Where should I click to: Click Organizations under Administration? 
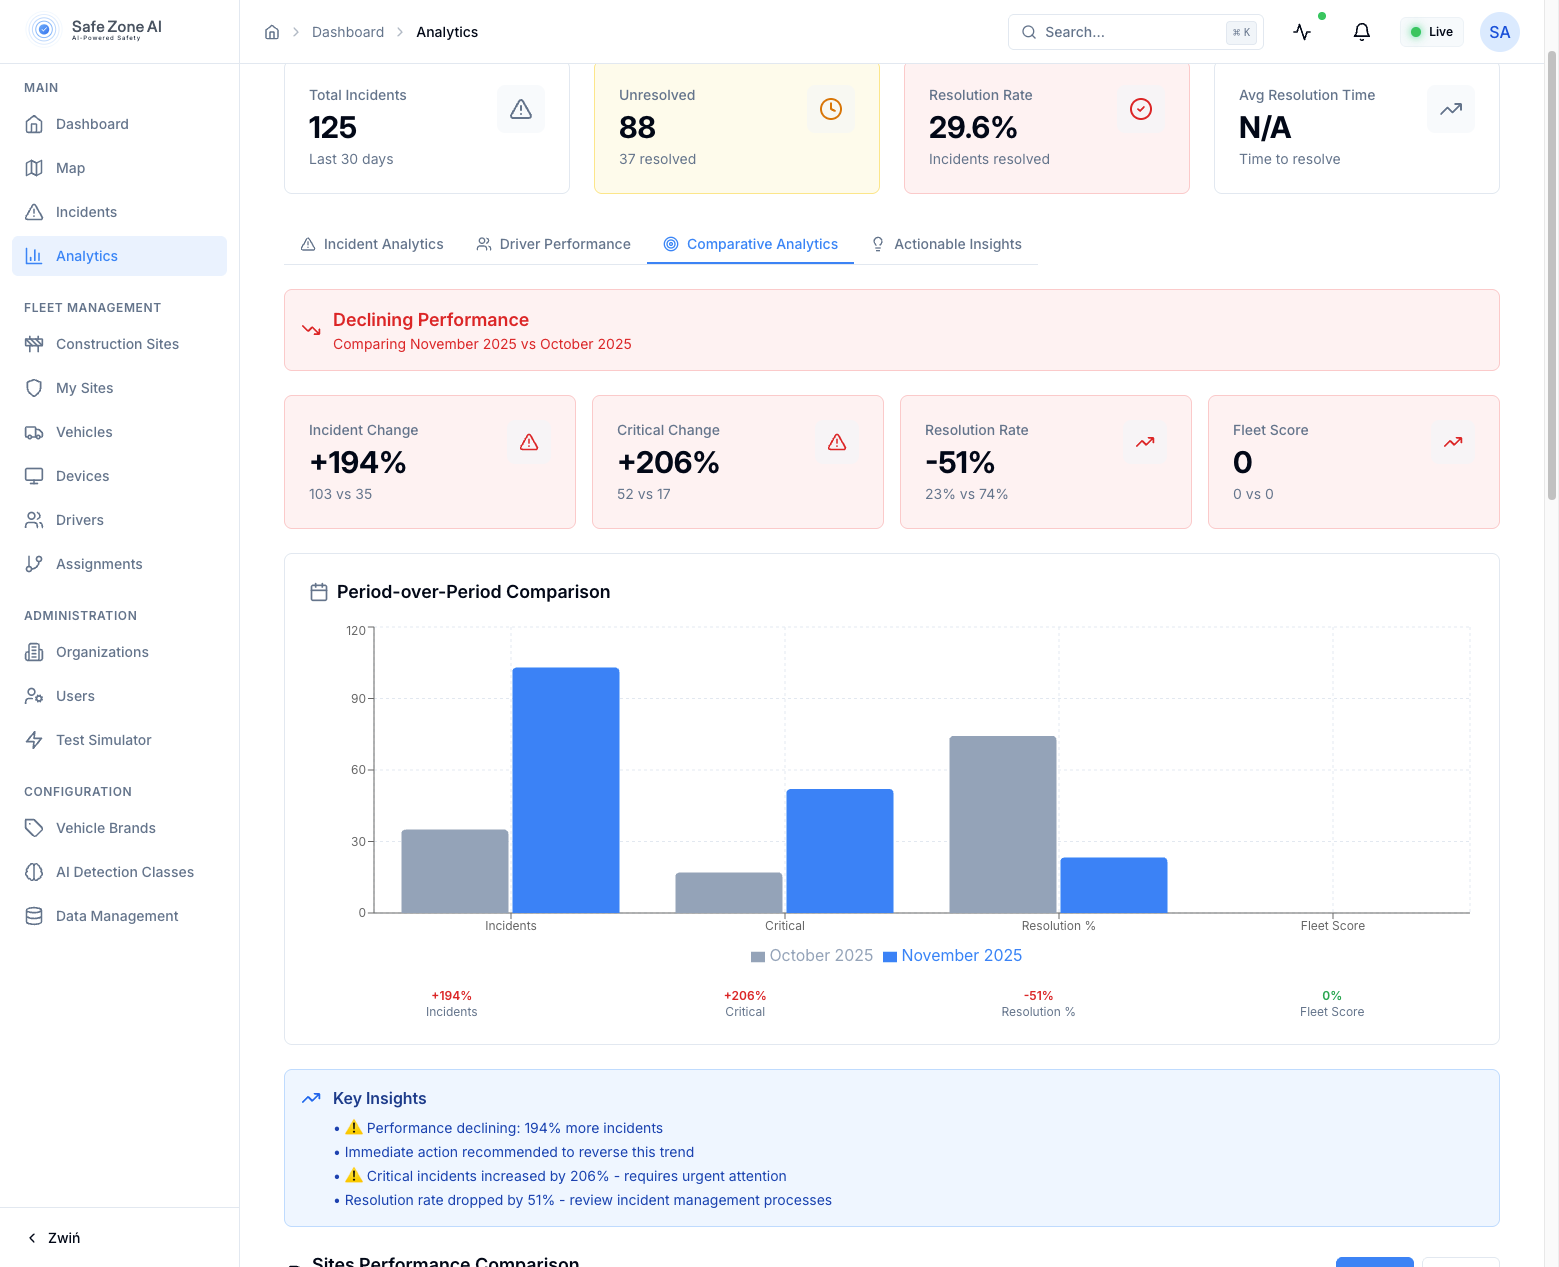click(100, 652)
